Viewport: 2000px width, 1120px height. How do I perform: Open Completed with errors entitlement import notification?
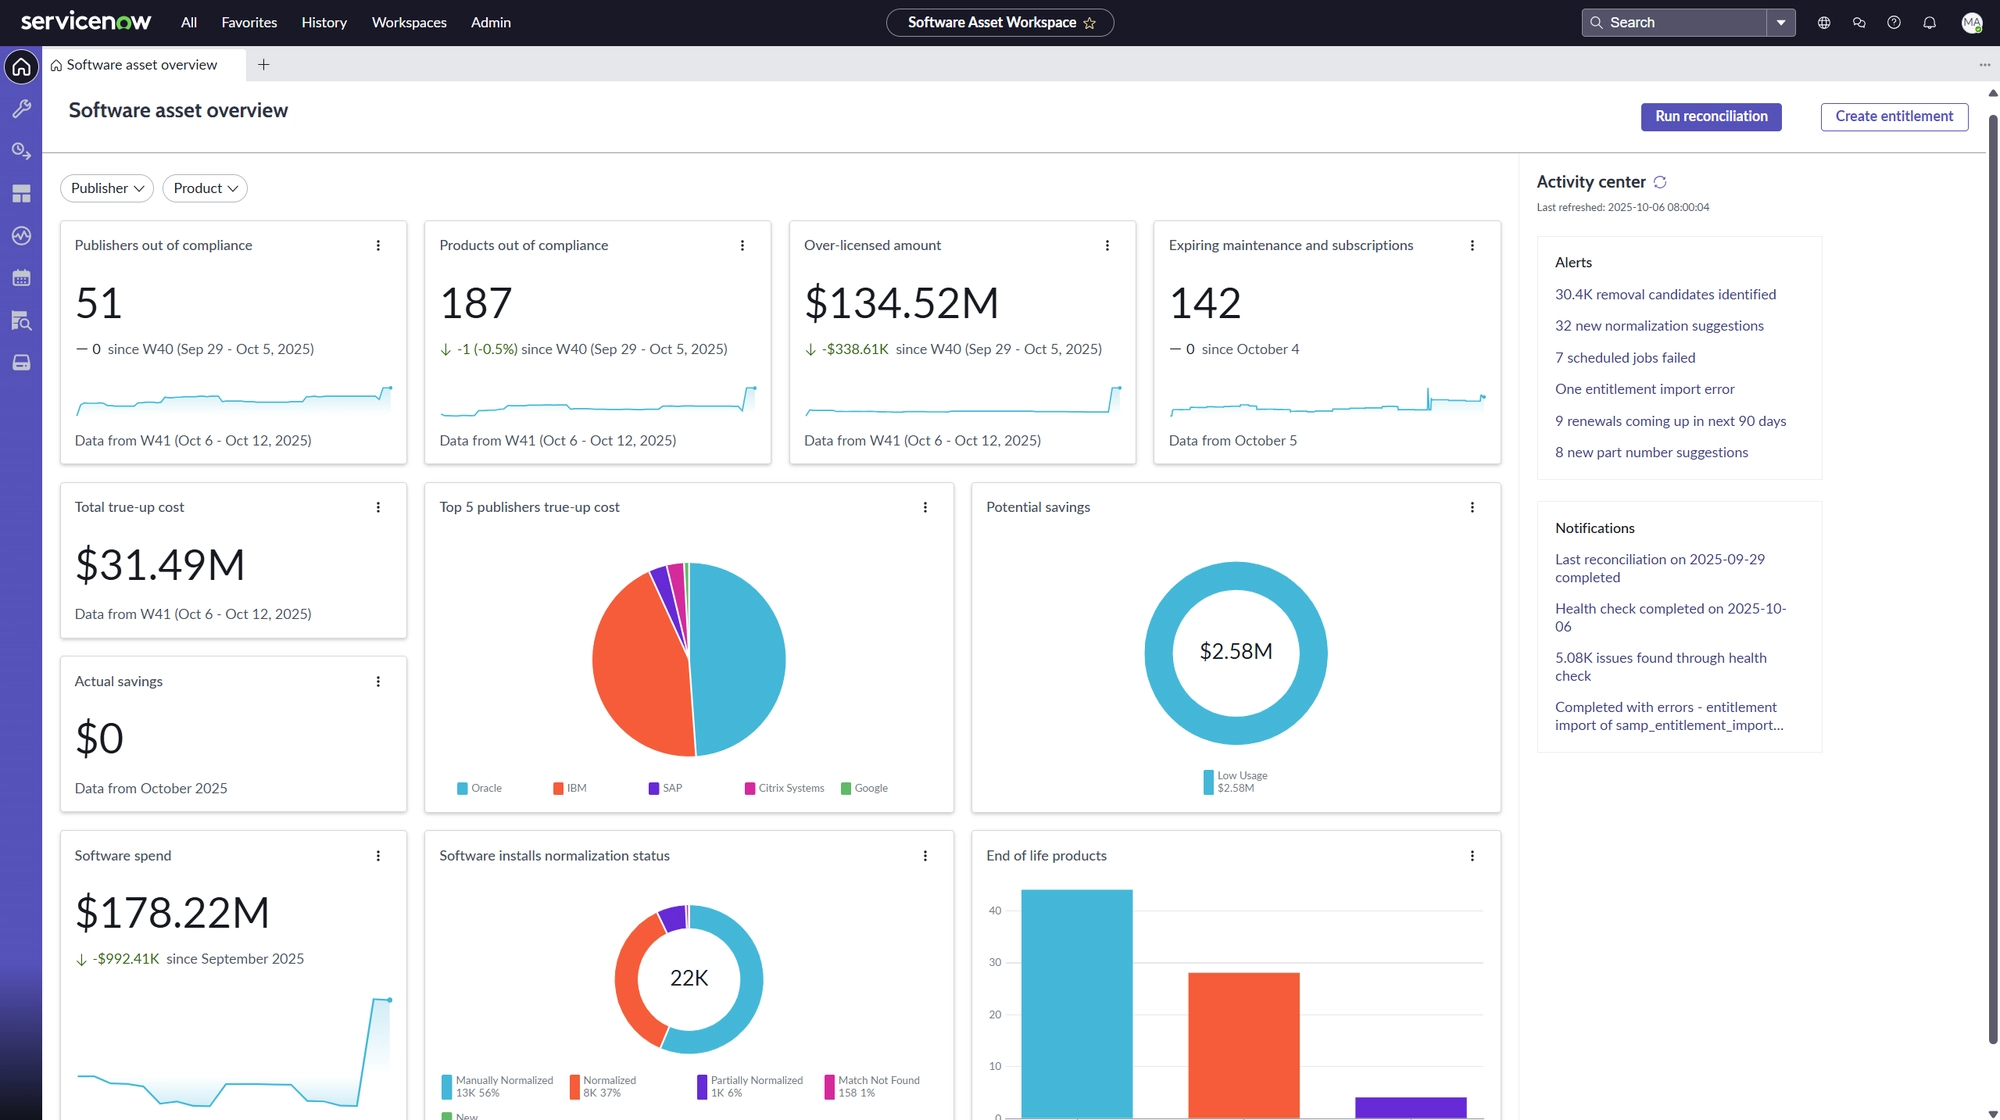click(x=1668, y=716)
